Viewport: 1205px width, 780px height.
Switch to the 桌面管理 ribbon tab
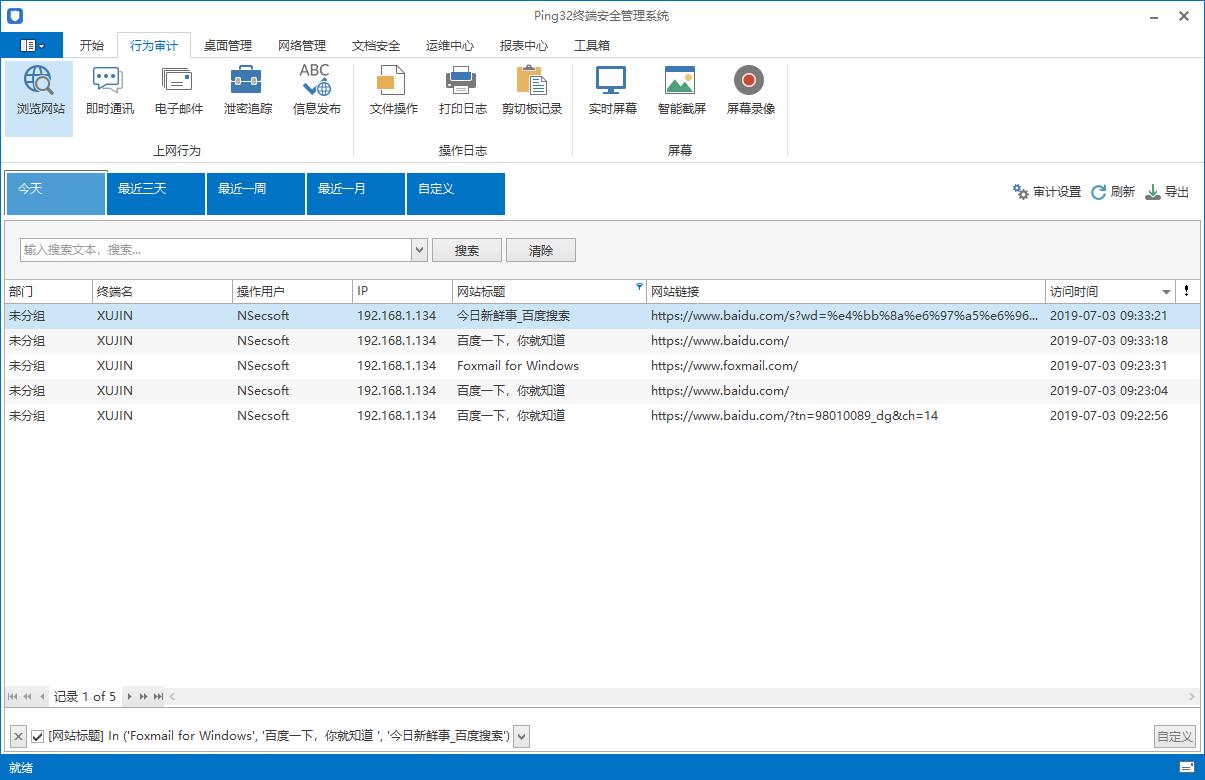[228, 45]
